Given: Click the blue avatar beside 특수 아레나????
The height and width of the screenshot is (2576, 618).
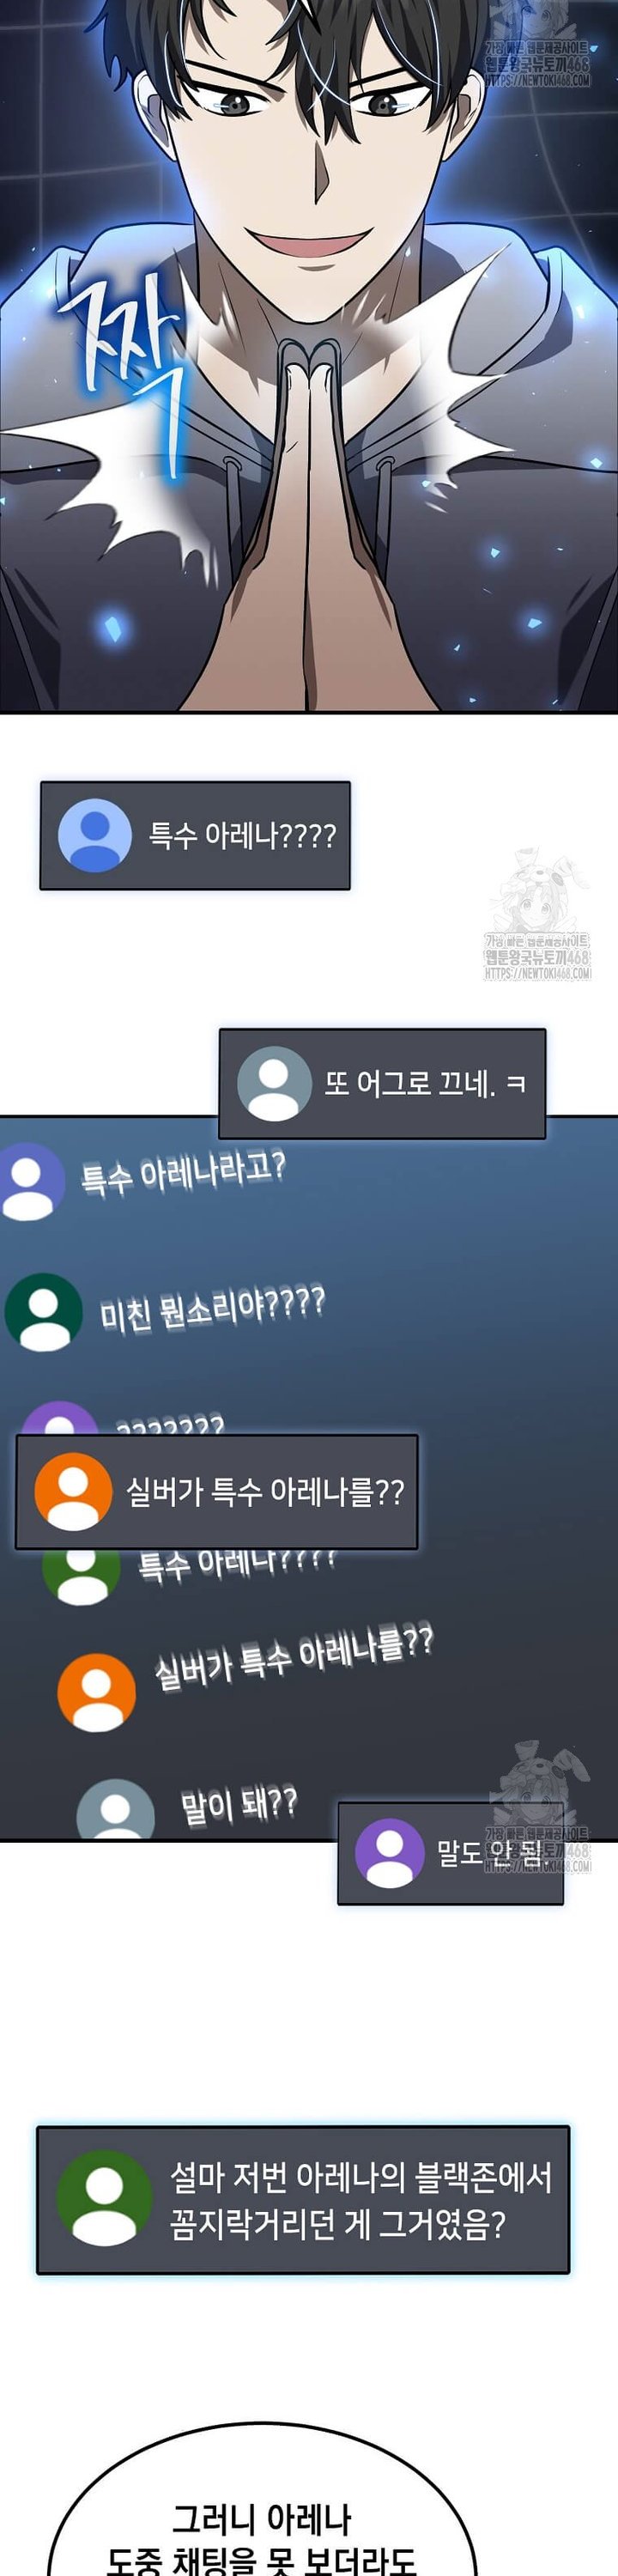Looking at the screenshot, I should click(95, 835).
